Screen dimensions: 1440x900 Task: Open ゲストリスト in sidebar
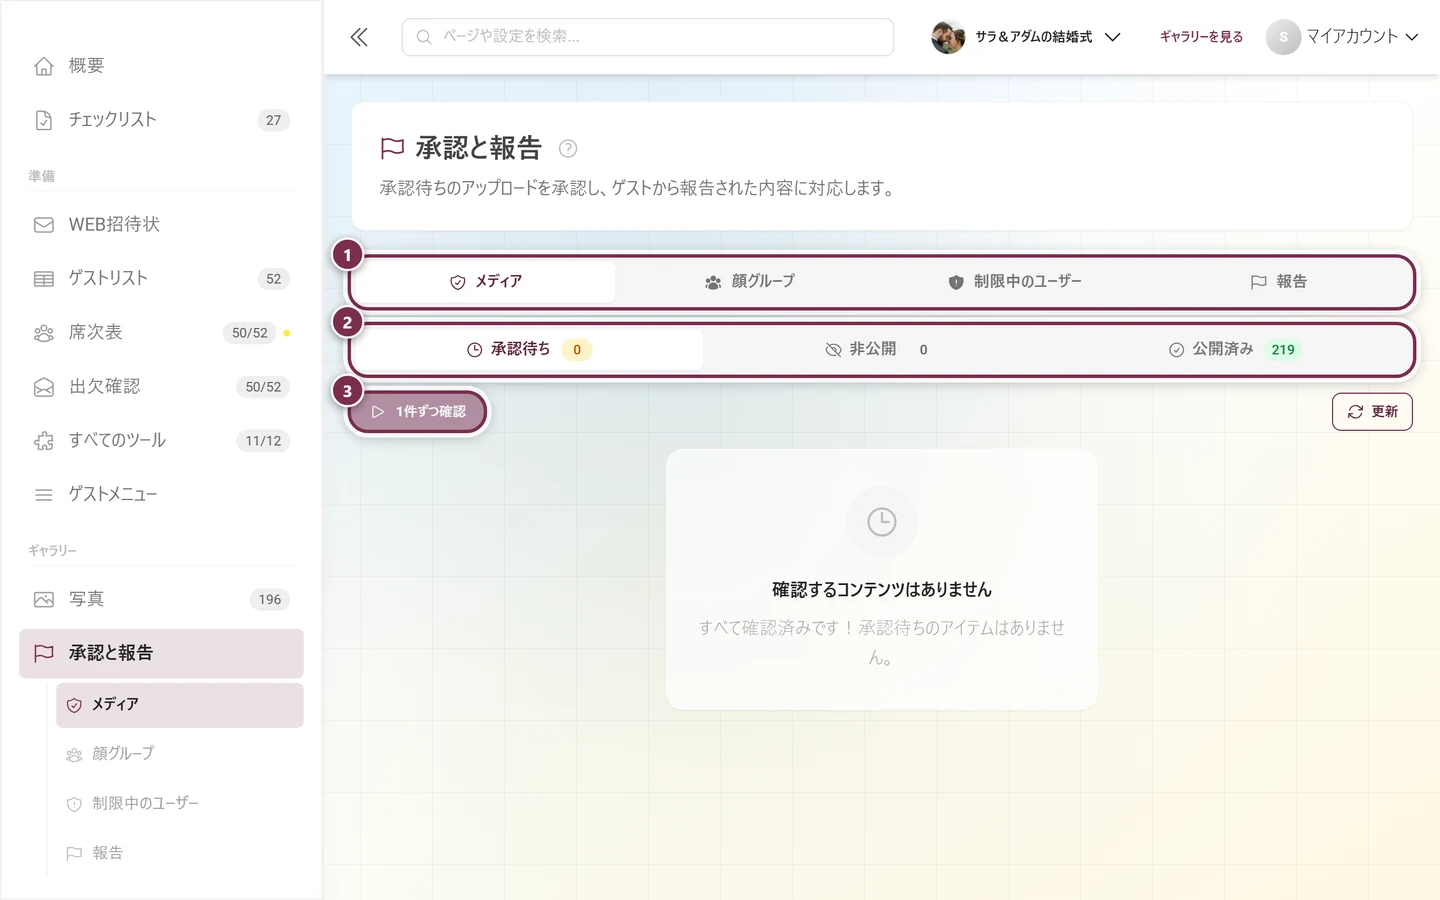pyautogui.click(x=161, y=279)
